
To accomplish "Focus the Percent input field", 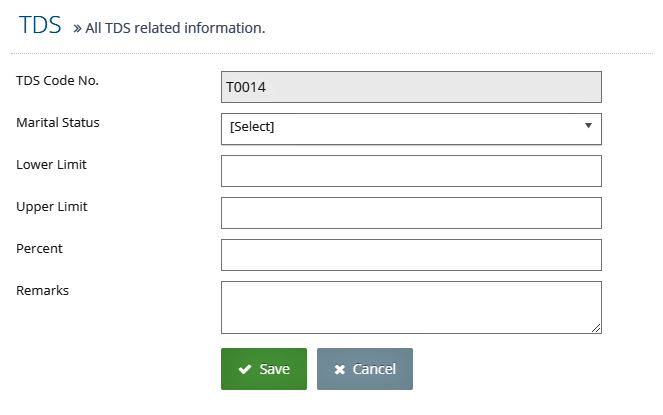I will (411, 255).
